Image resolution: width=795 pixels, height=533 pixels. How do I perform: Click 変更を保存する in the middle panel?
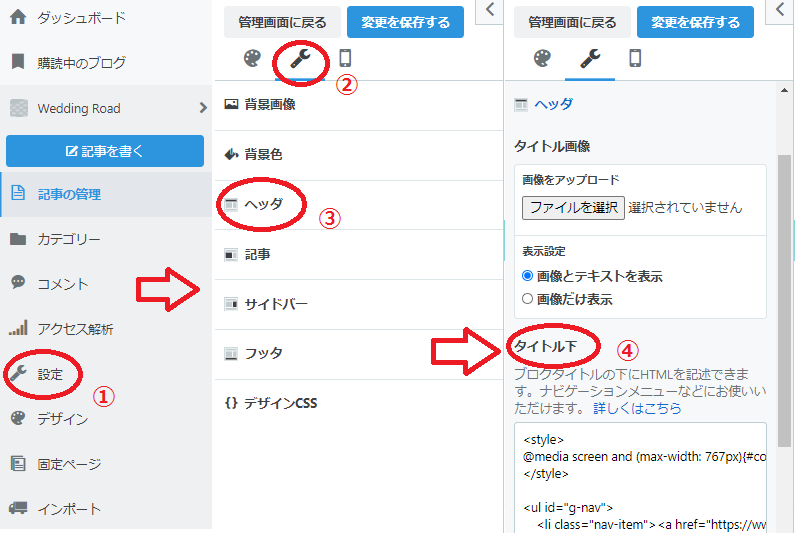(x=405, y=22)
